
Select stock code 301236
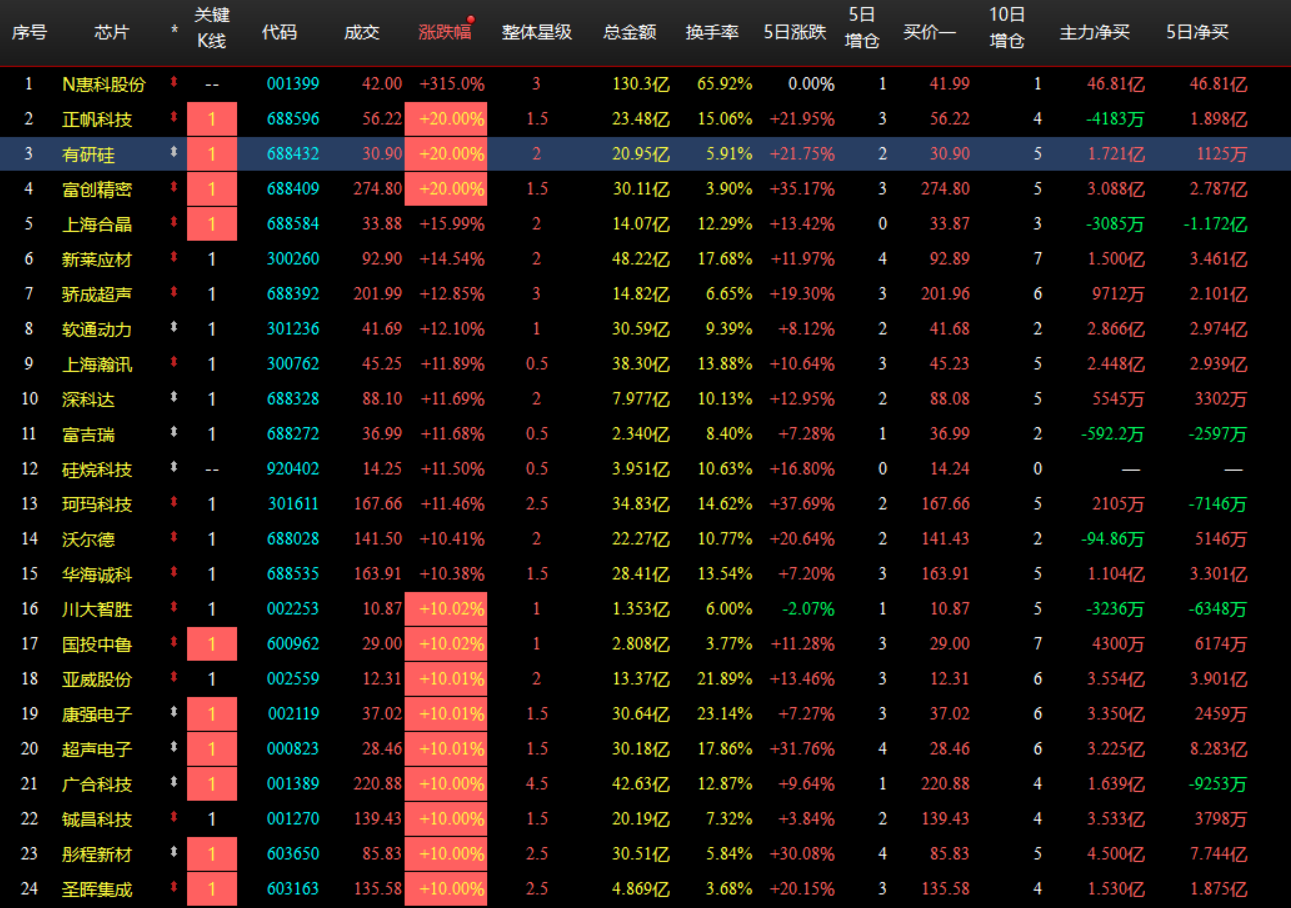coord(293,329)
